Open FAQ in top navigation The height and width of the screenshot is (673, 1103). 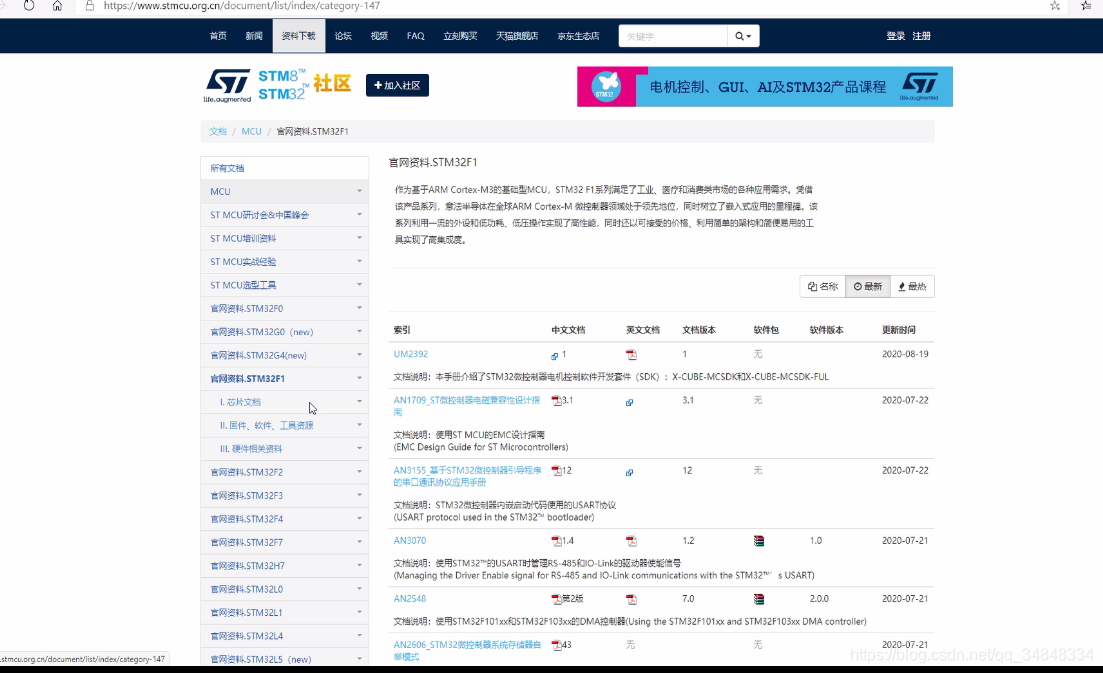pos(416,36)
